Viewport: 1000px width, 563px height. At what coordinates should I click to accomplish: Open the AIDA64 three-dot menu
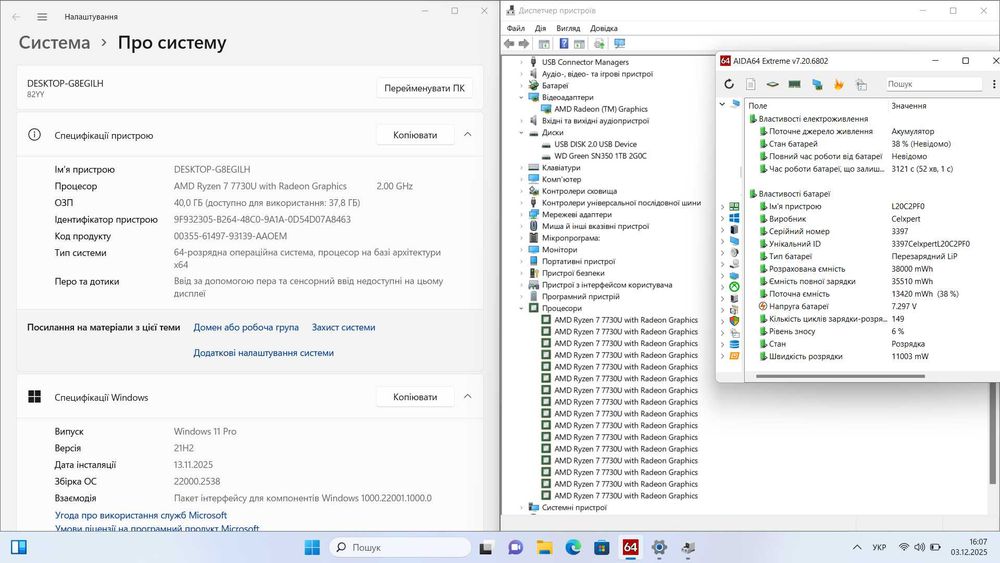(x=994, y=84)
